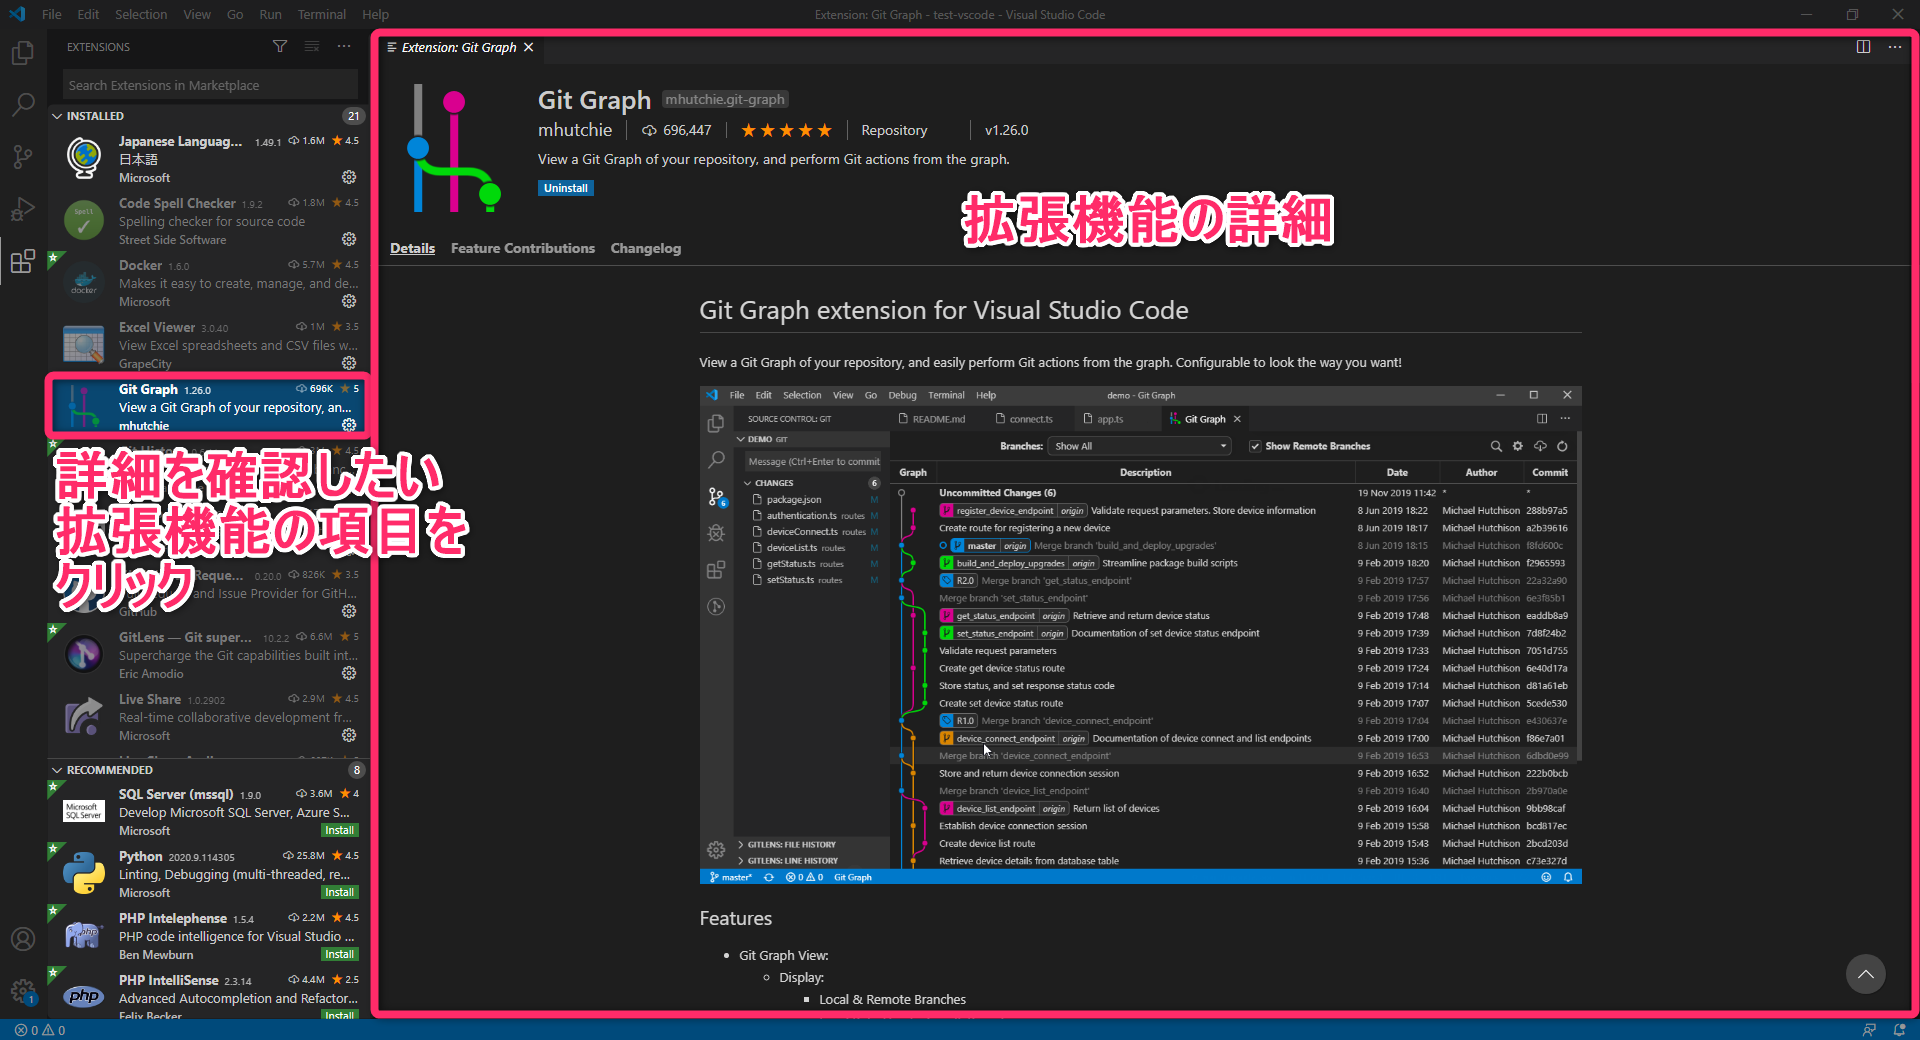Open Run and Debug view
The height and width of the screenshot is (1040, 1920).
[x=23, y=209]
